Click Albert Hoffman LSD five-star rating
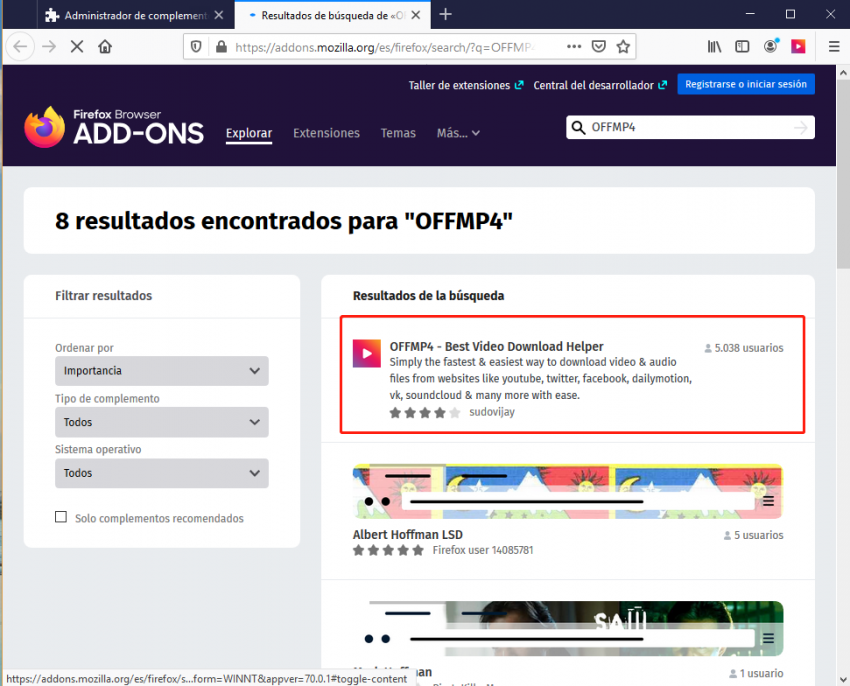850x686 pixels. tap(388, 550)
